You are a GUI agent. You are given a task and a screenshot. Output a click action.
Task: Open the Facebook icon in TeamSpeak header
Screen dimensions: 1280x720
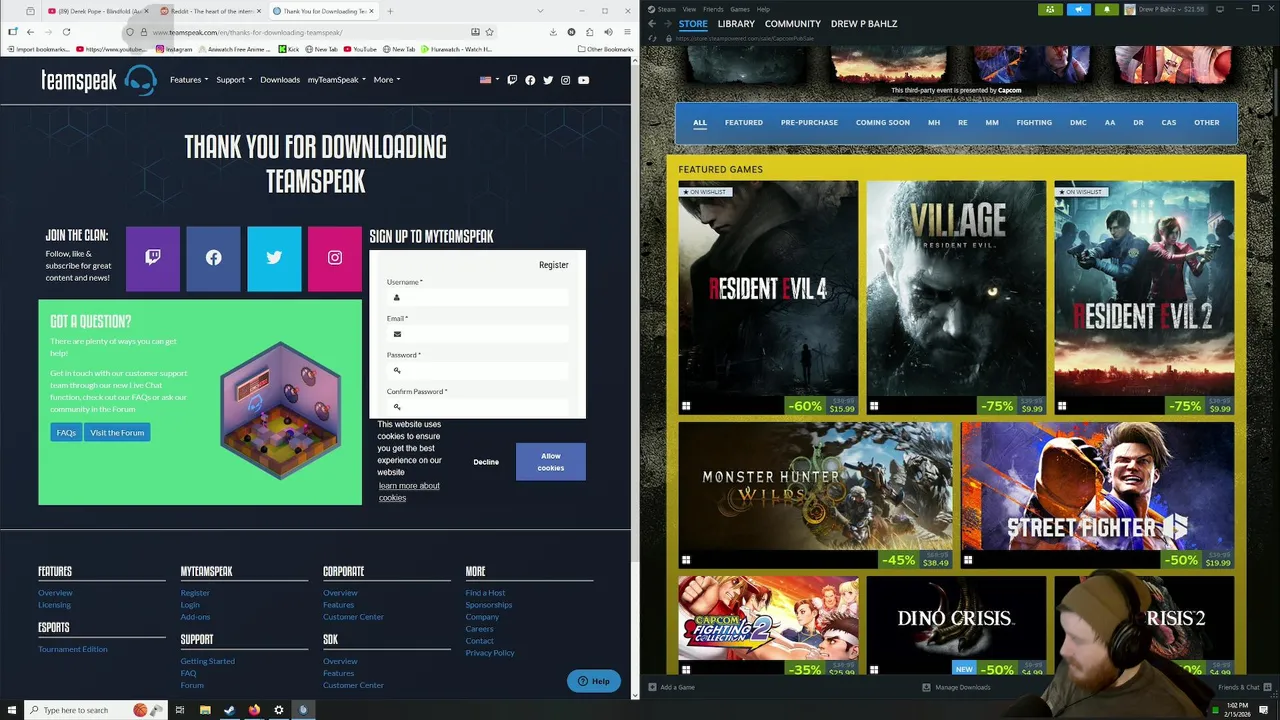tap(530, 80)
